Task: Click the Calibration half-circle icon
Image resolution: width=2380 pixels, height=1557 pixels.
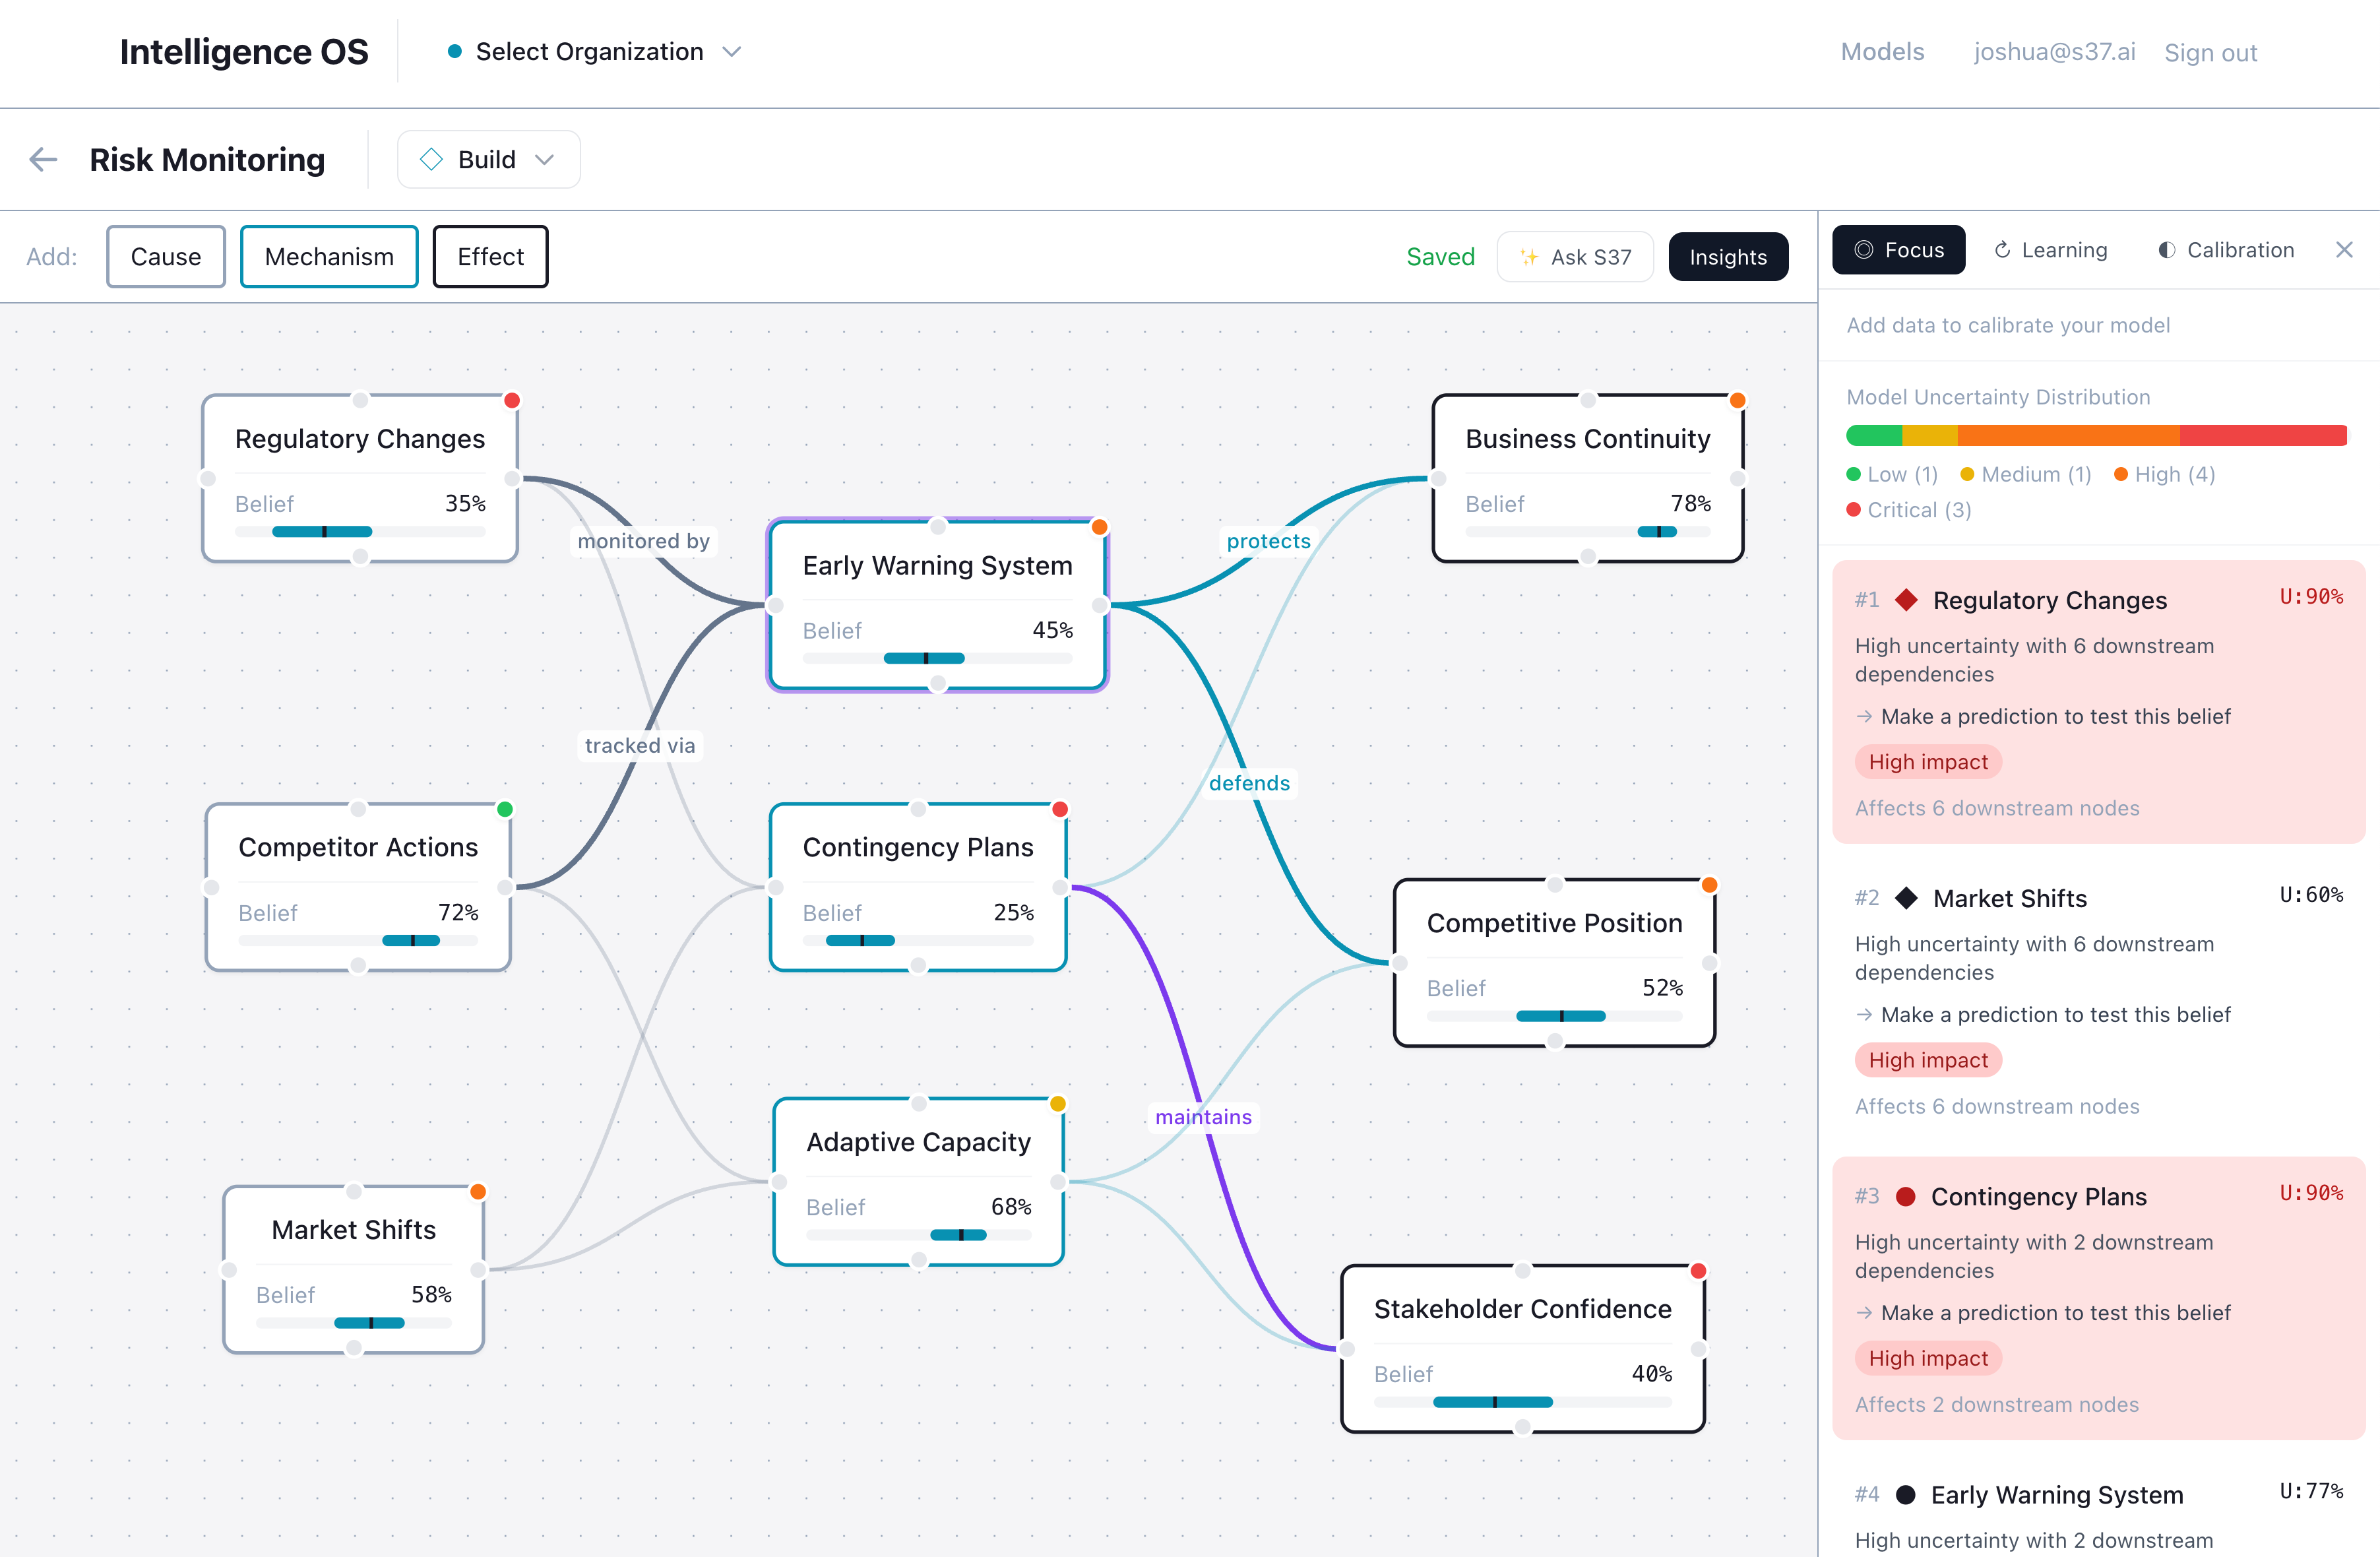Action: (x=2167, y=250)
